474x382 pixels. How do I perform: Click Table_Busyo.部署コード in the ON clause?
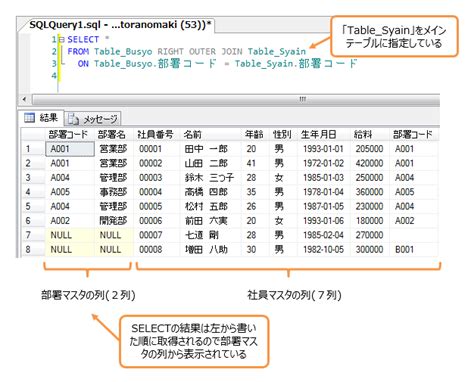pos(155,63)
